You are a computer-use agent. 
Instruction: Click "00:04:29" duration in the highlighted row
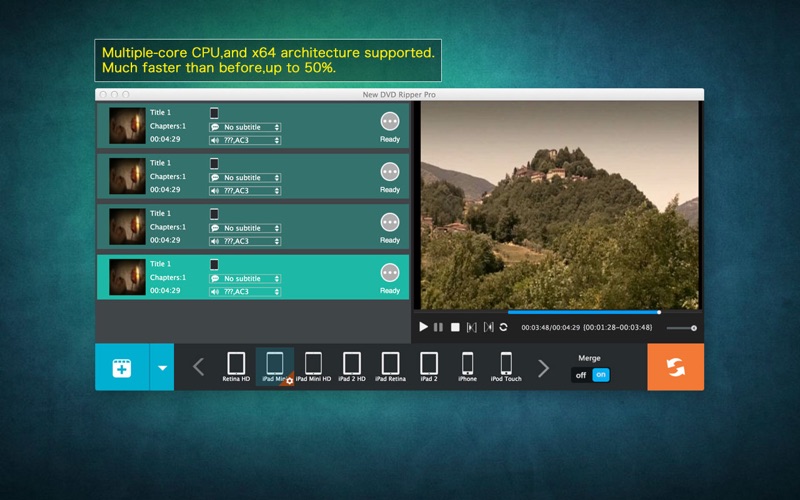(x=165, y=291)
